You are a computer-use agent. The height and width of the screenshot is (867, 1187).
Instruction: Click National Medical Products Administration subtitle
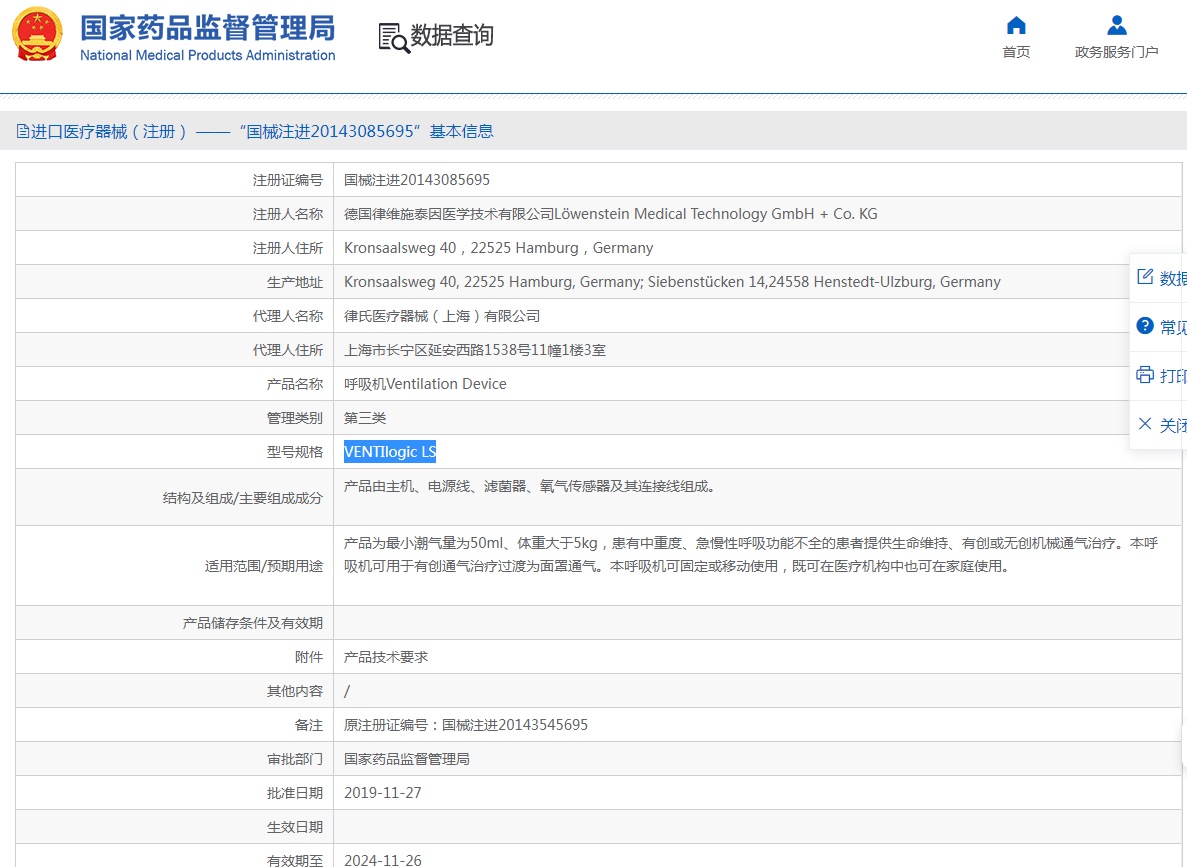click(x=207, y=55)
